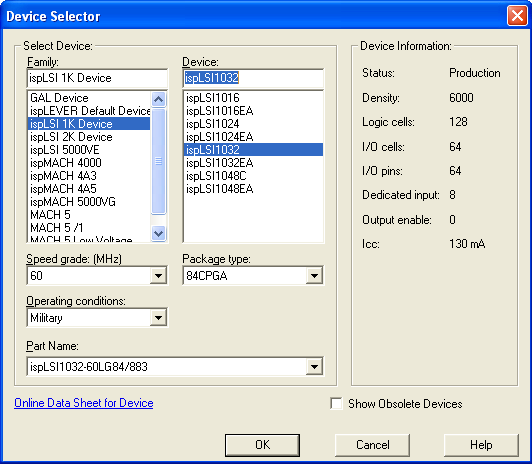Expand the Part Name dropdown
The width and height of the screenshot is (532, 464).
314,367
